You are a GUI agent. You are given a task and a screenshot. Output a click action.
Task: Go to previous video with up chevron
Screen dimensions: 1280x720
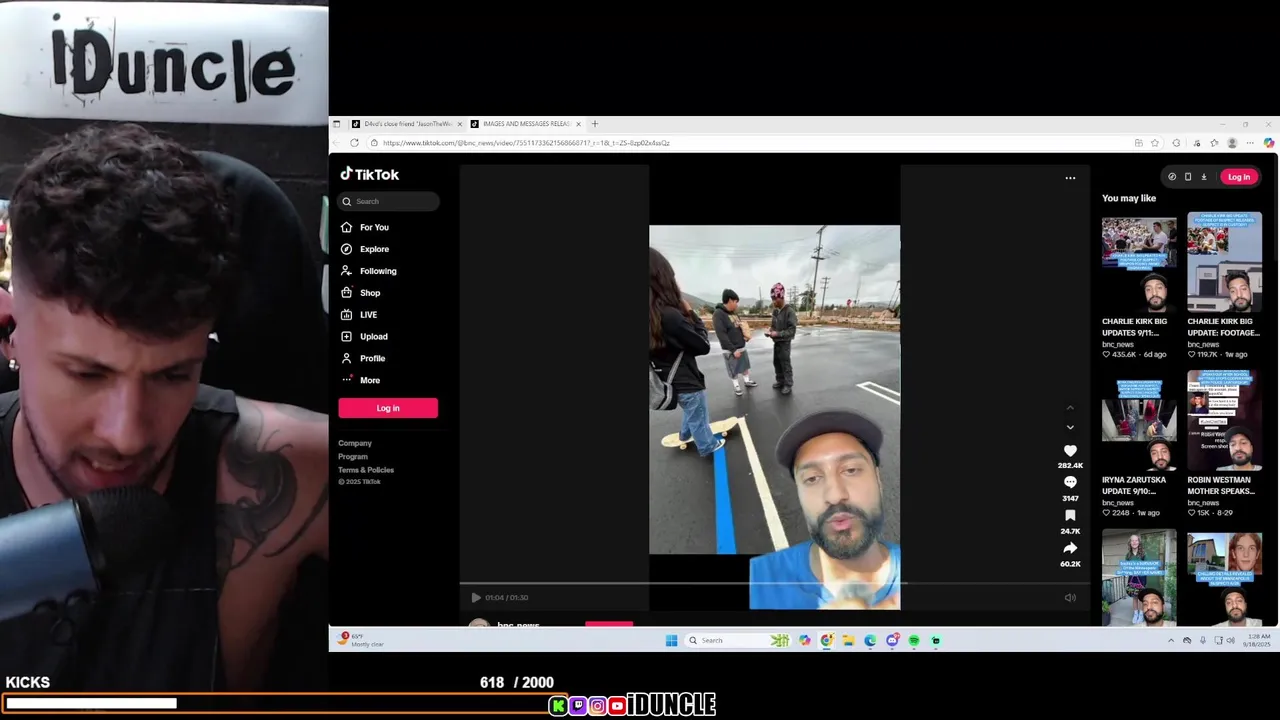click(x=1070, y=408)
